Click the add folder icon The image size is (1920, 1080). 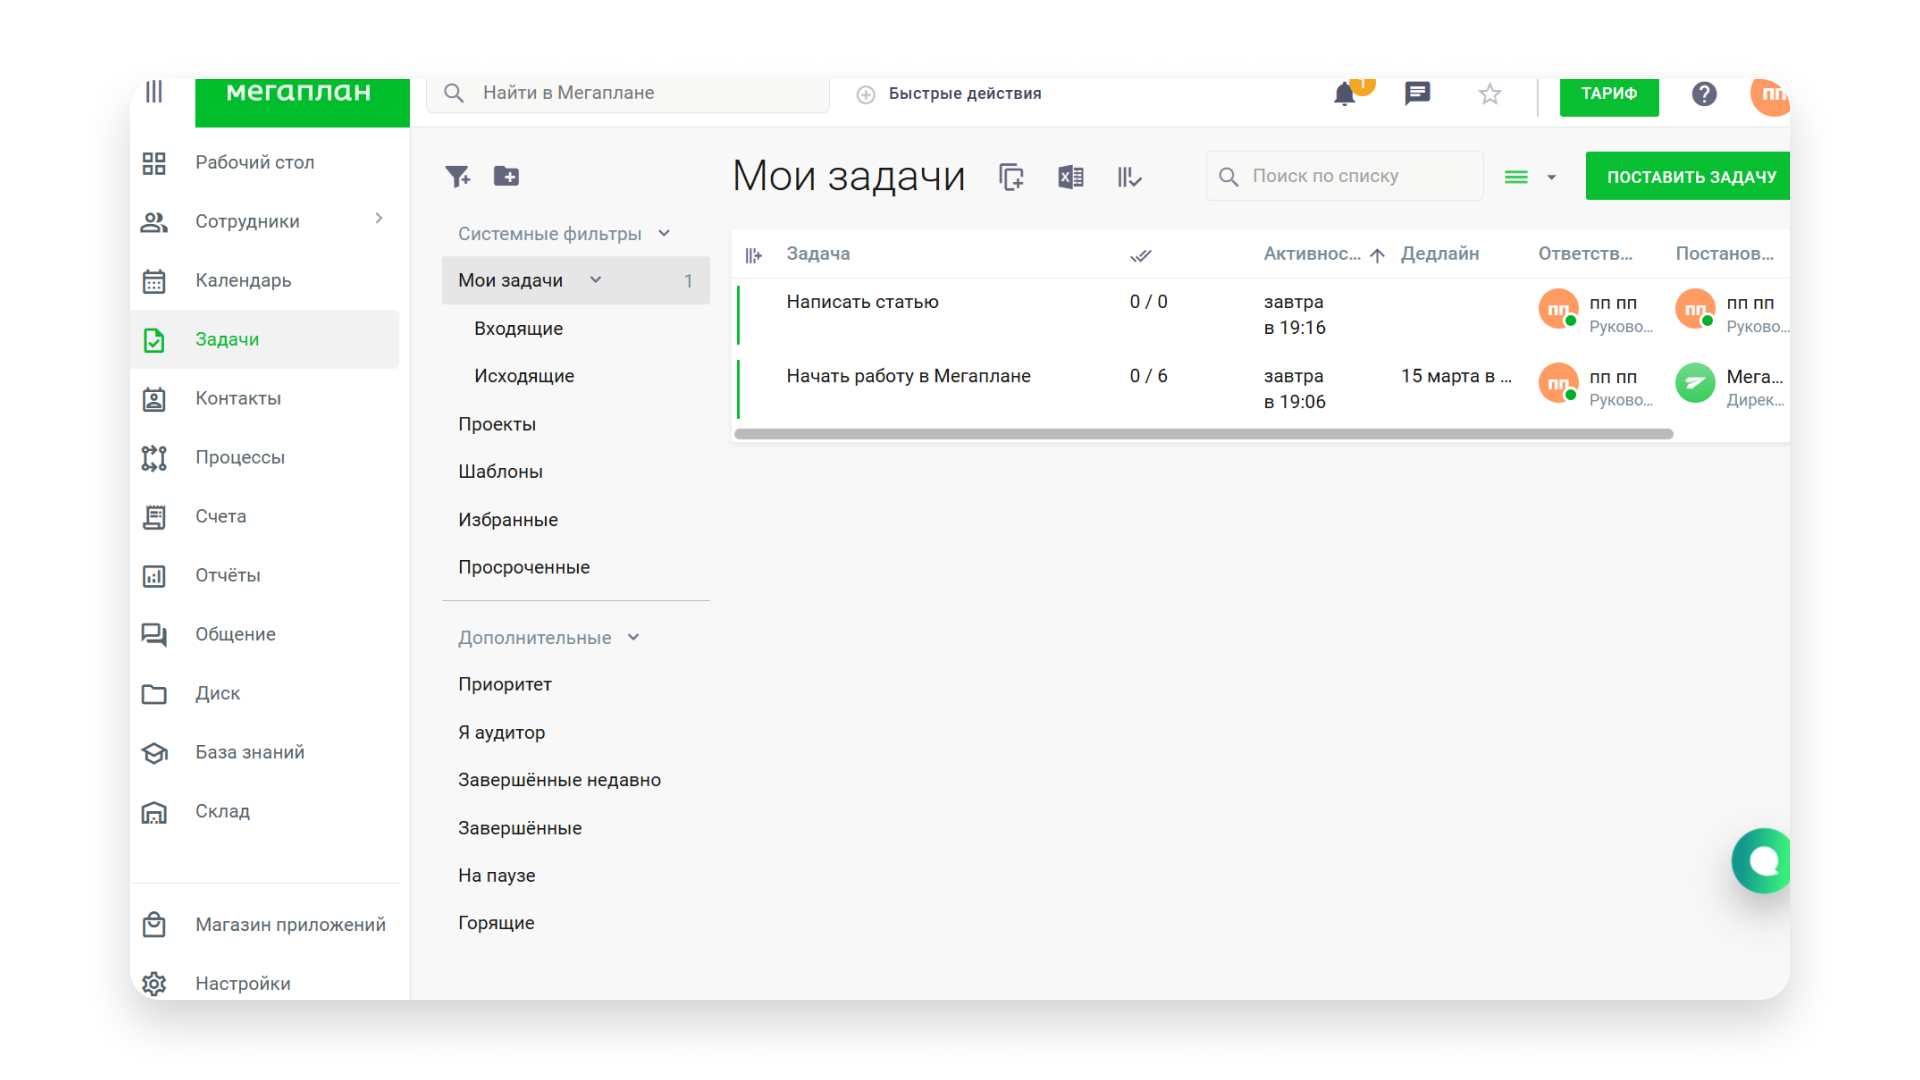tap(507, 177)
